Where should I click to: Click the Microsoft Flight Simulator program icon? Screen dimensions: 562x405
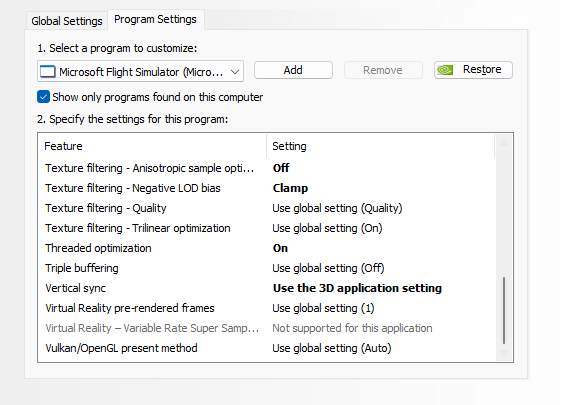pos(48,72)
